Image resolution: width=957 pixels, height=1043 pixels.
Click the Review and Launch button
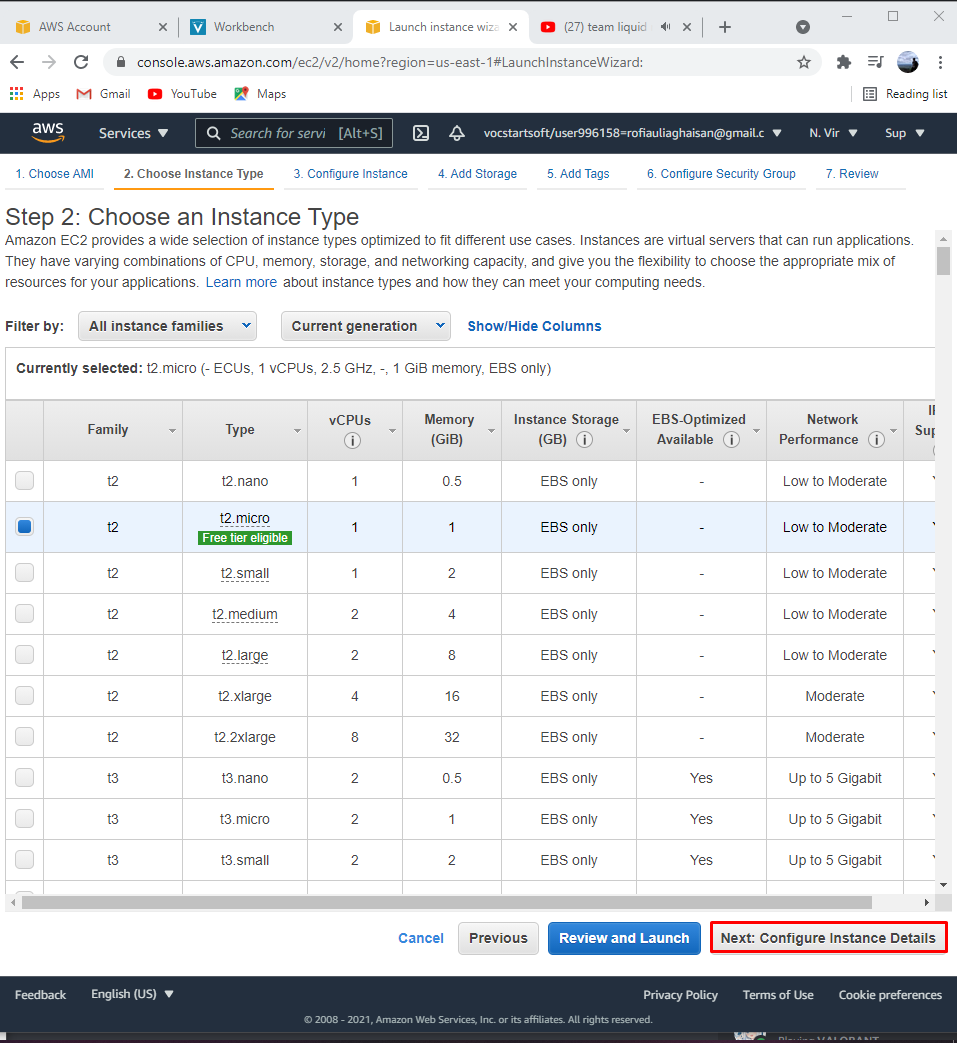624,938
